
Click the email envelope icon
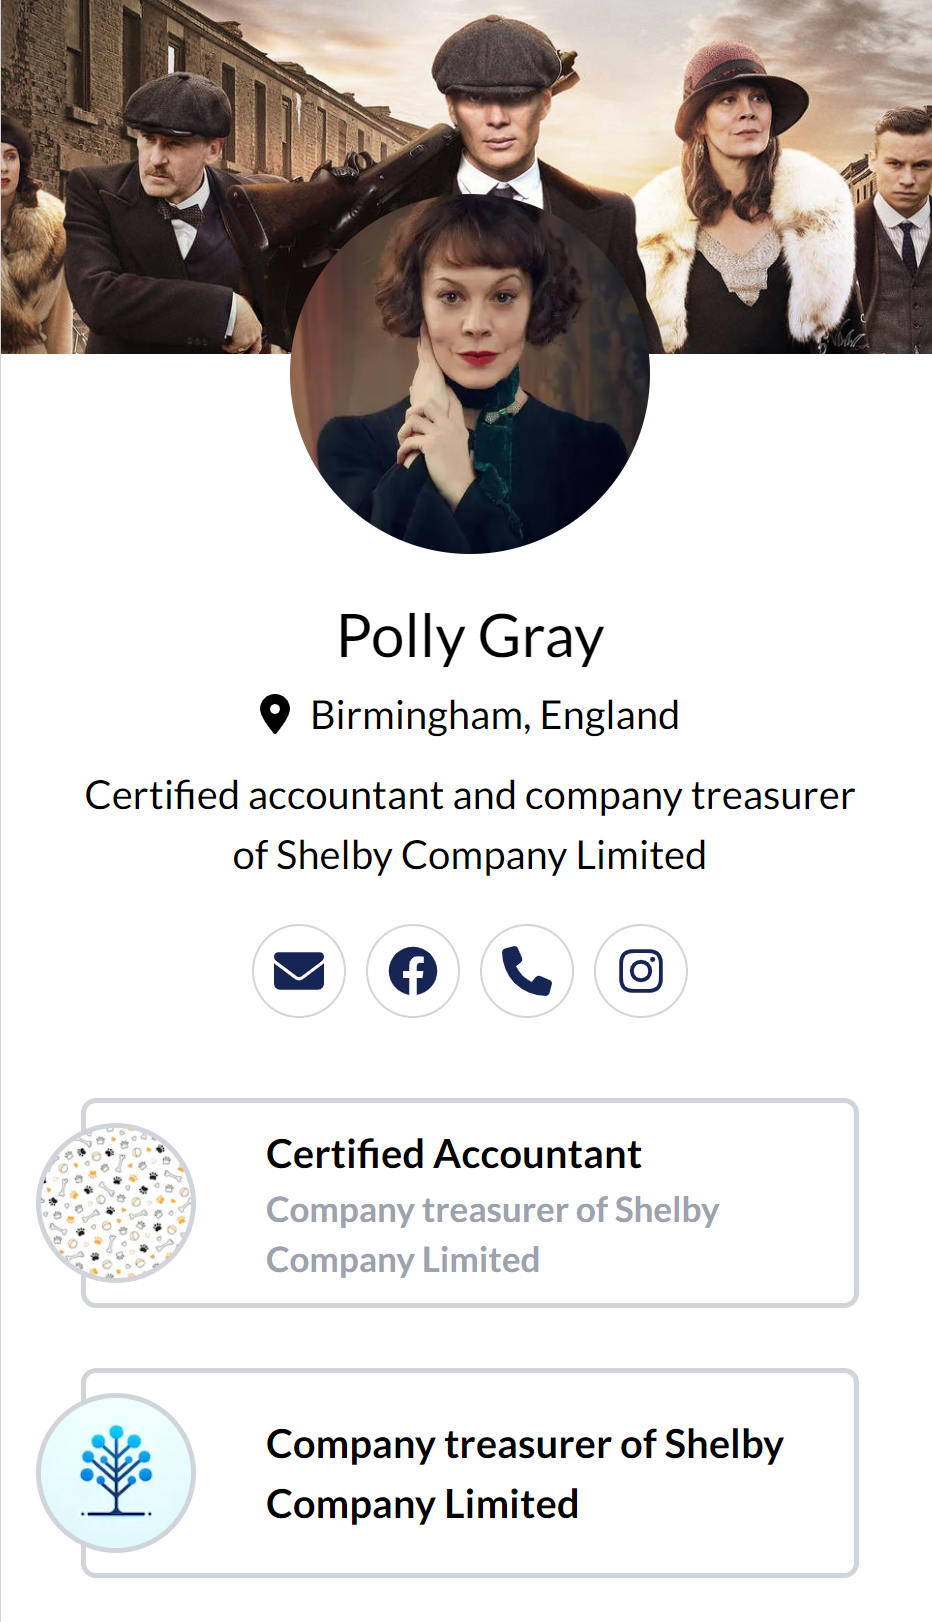(x=299, y=971)
